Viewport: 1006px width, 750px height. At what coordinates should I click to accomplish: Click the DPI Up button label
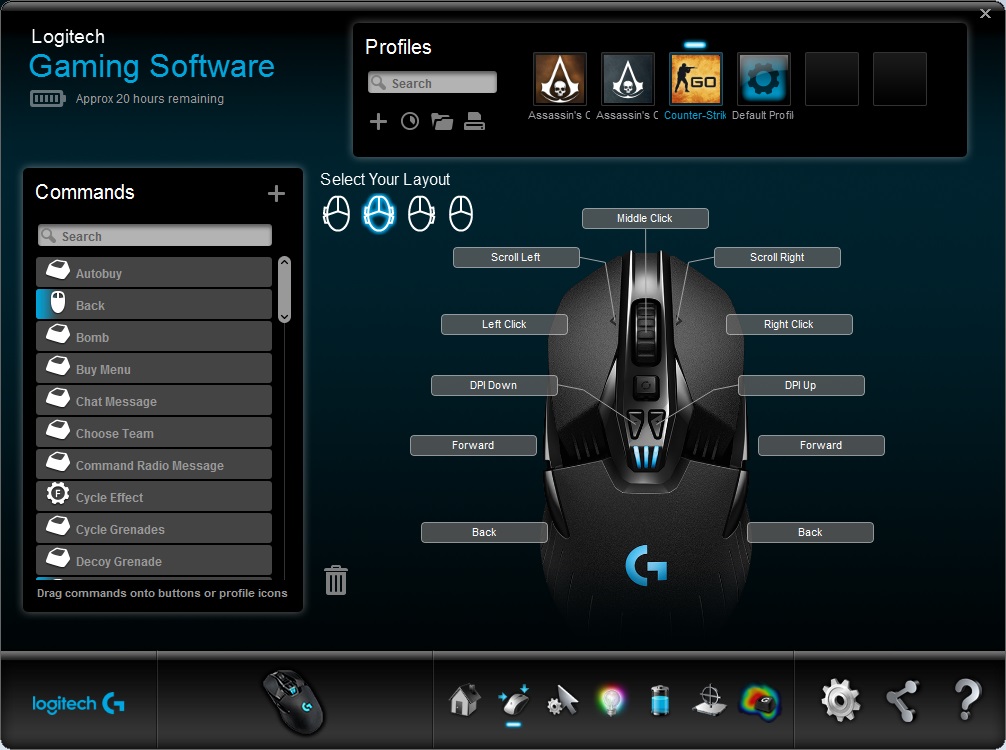click(x=801, y=385)
